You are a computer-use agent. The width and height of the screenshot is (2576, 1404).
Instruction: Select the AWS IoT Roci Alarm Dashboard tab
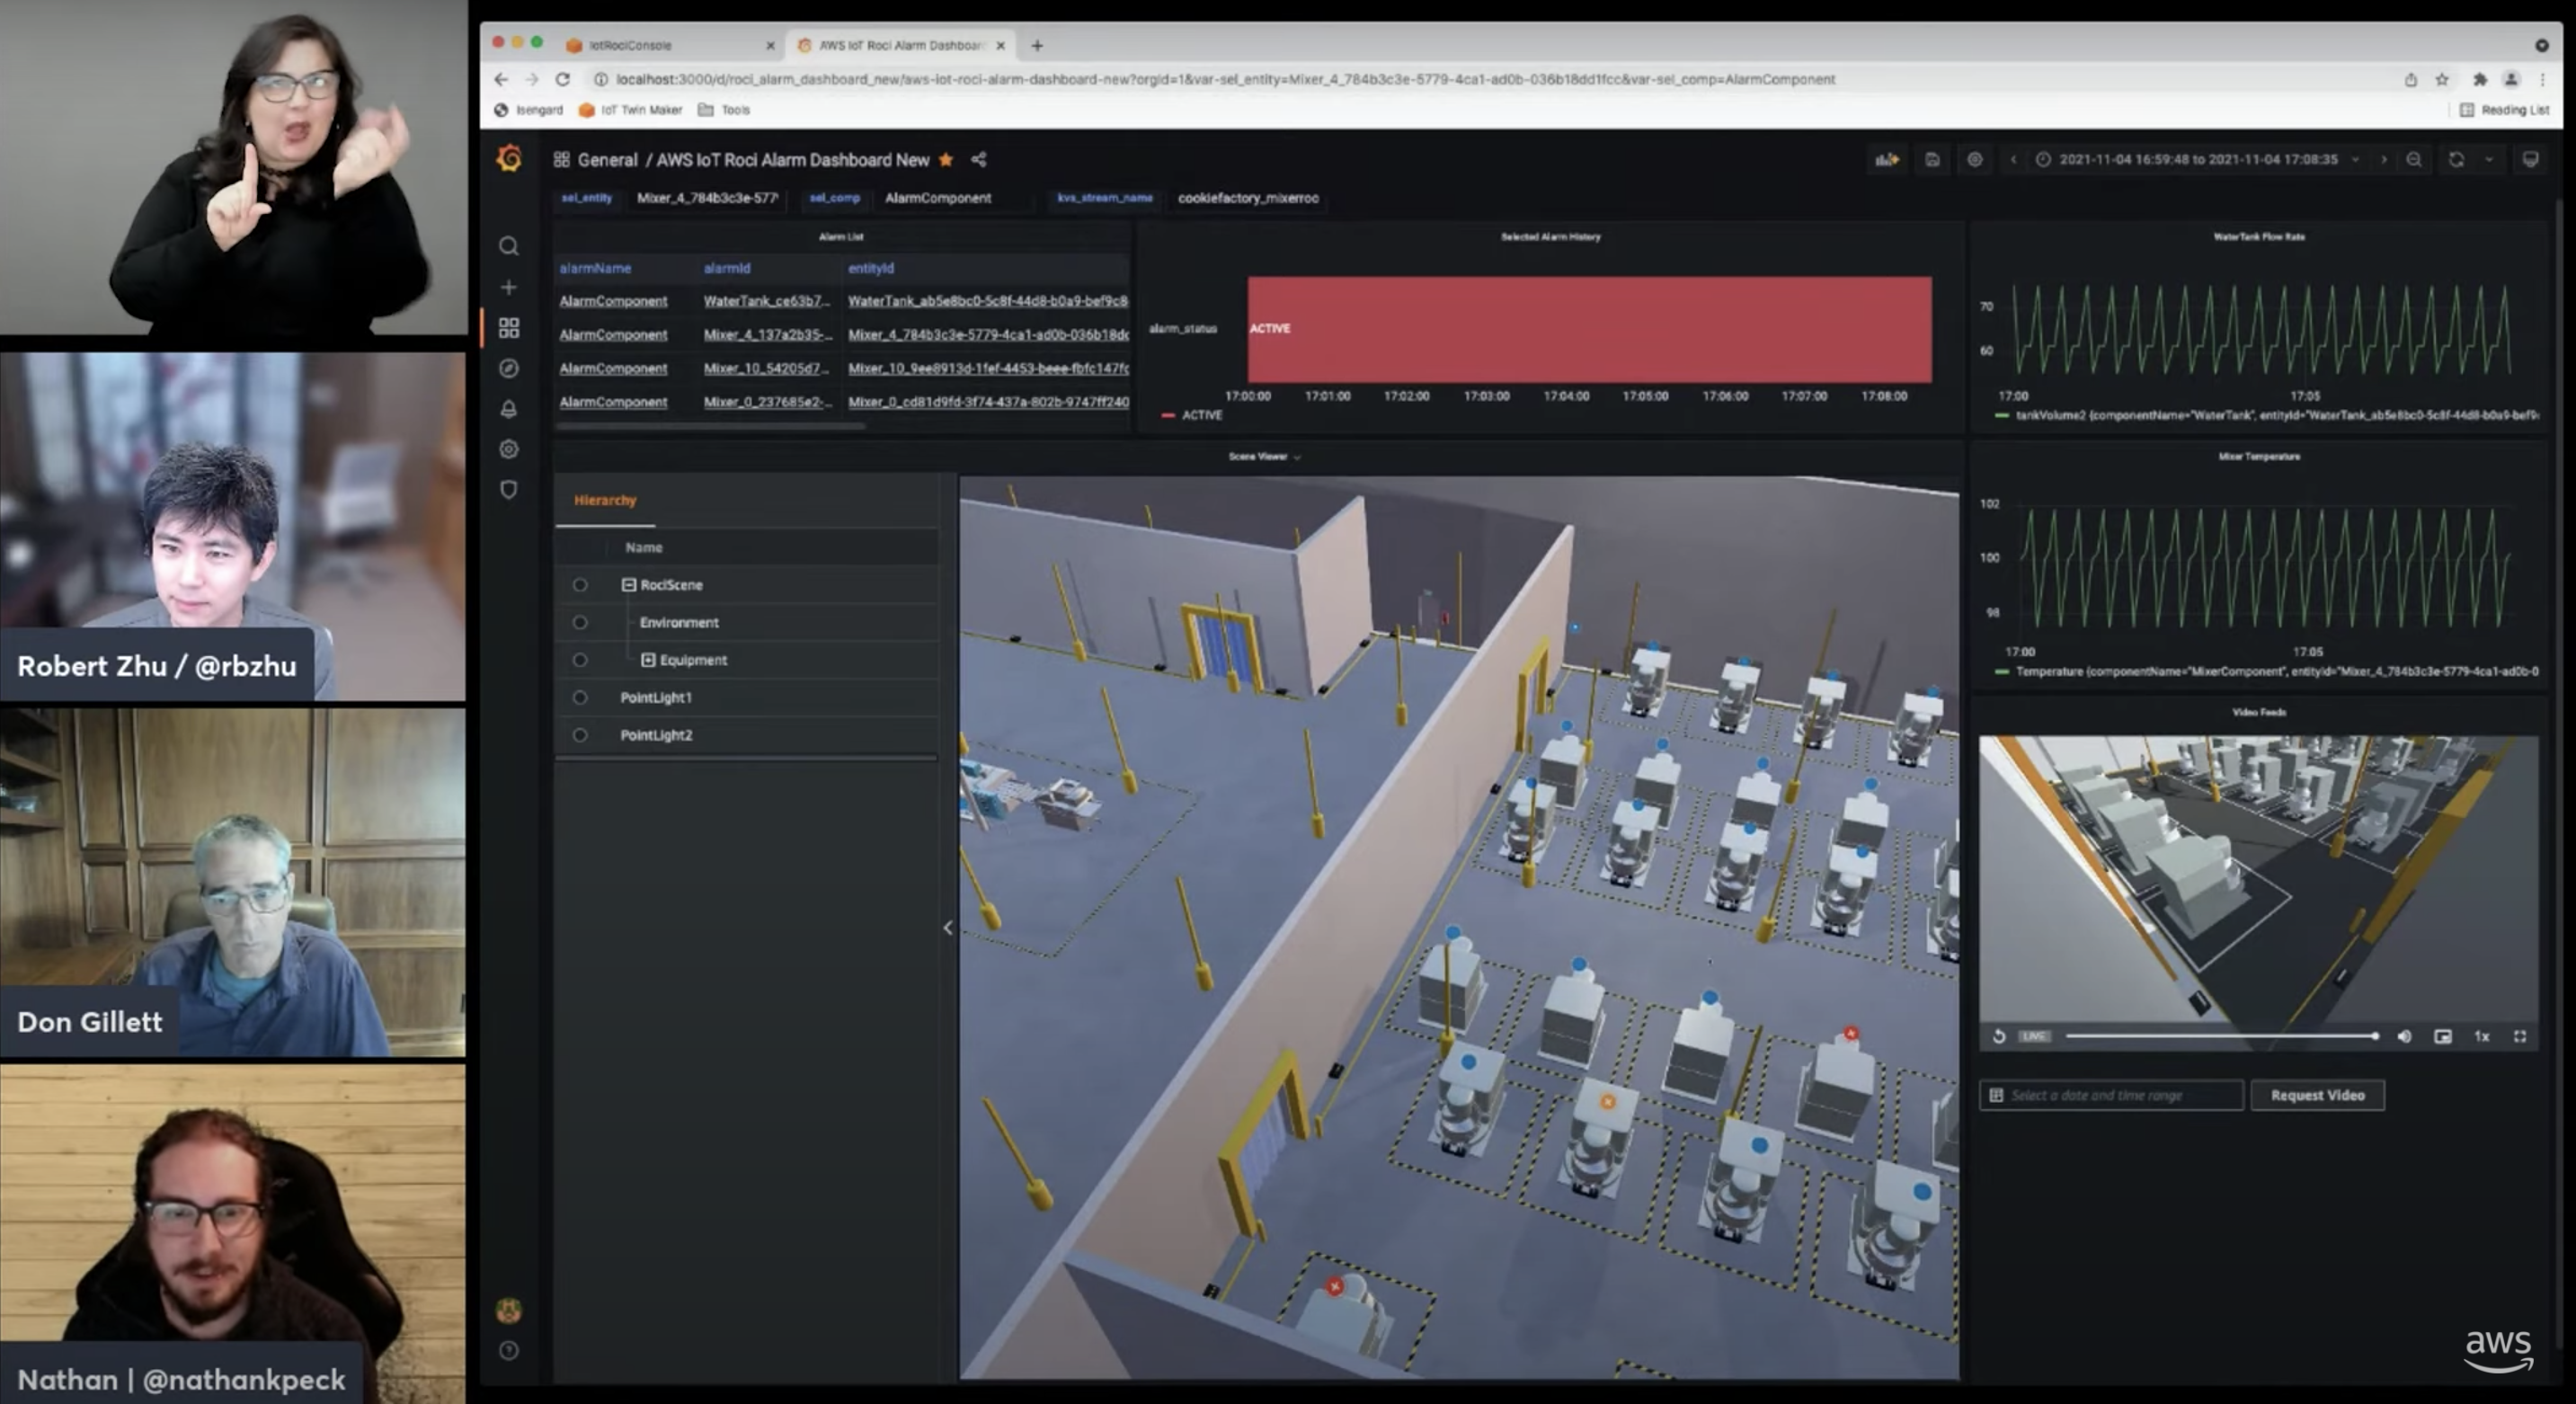pyautogui.click(x=901, y=45)
